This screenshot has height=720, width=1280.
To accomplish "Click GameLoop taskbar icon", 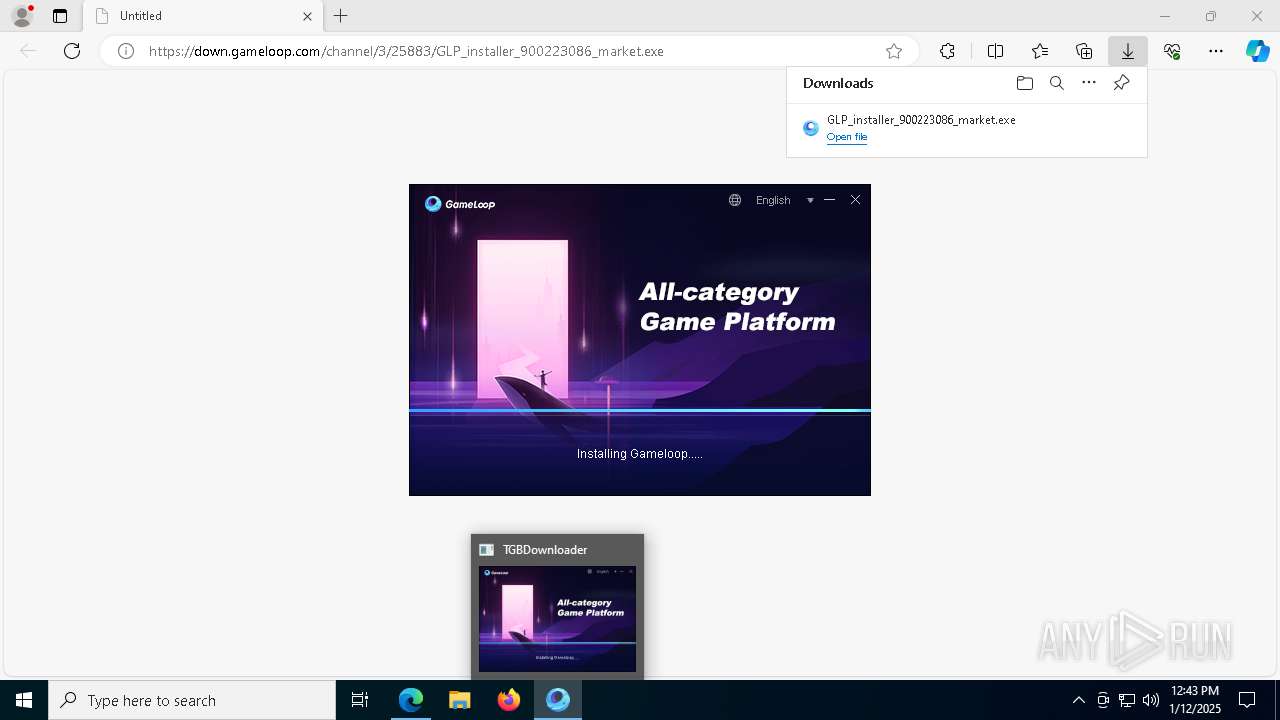I will tap(558, 700).
